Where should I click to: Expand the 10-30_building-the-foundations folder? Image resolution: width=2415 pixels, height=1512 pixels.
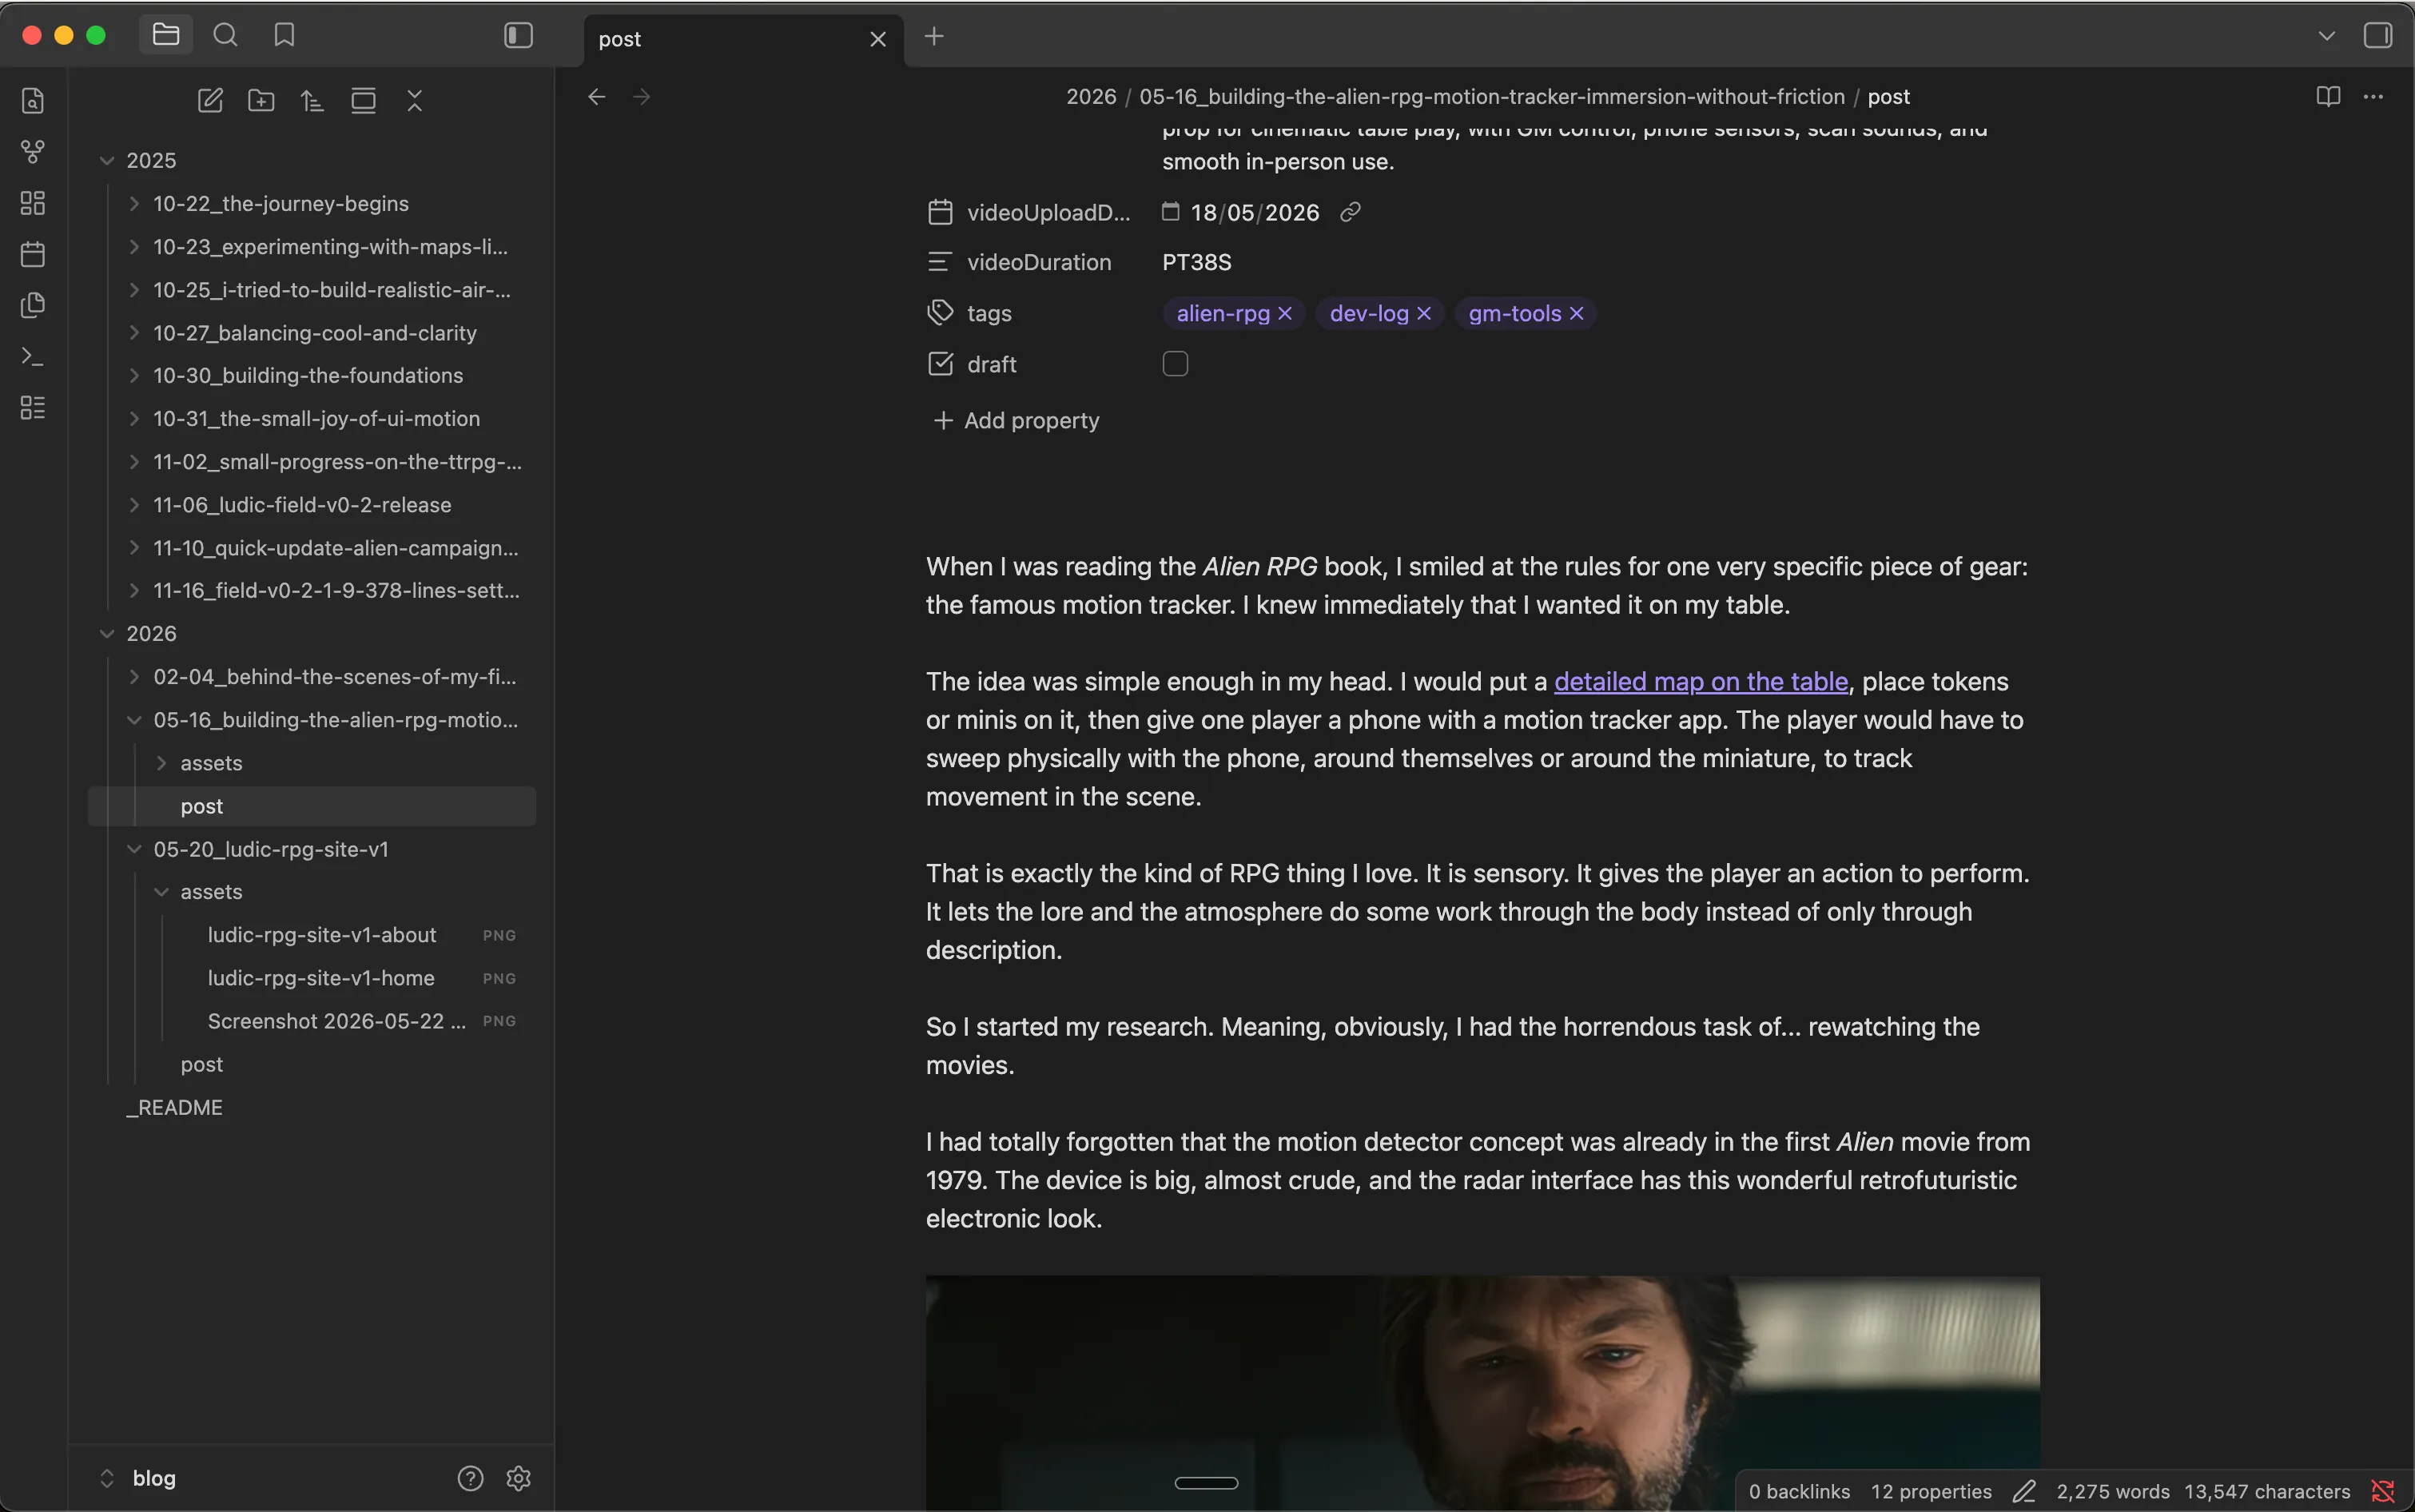pyautogui.click(x=134, y=376)
